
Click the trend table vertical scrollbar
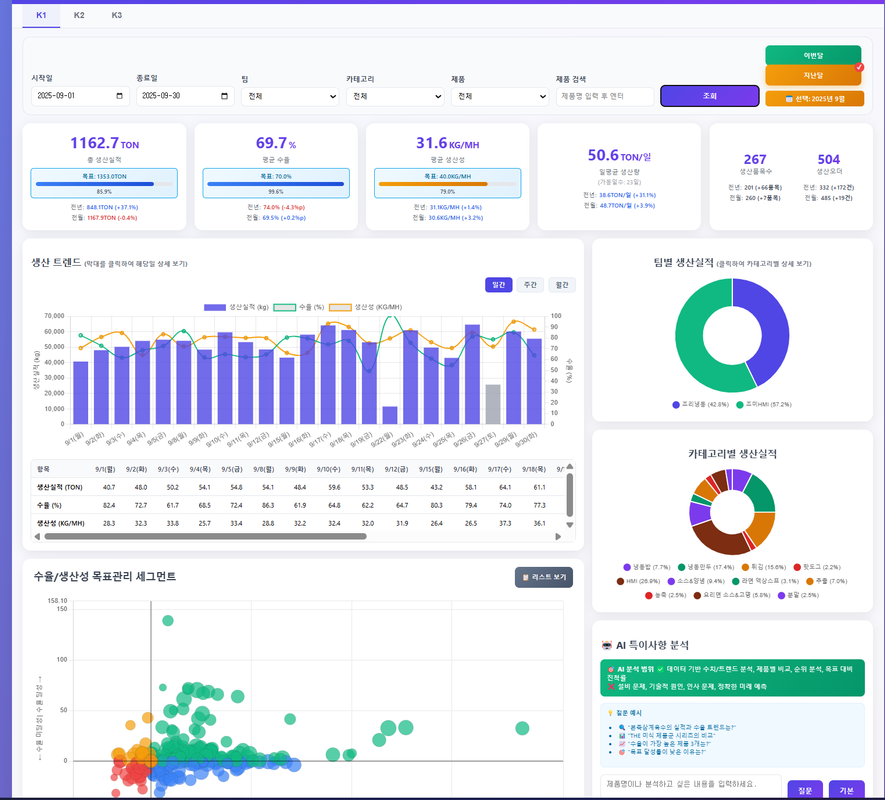pyautogui.click(x=569, y=495)
